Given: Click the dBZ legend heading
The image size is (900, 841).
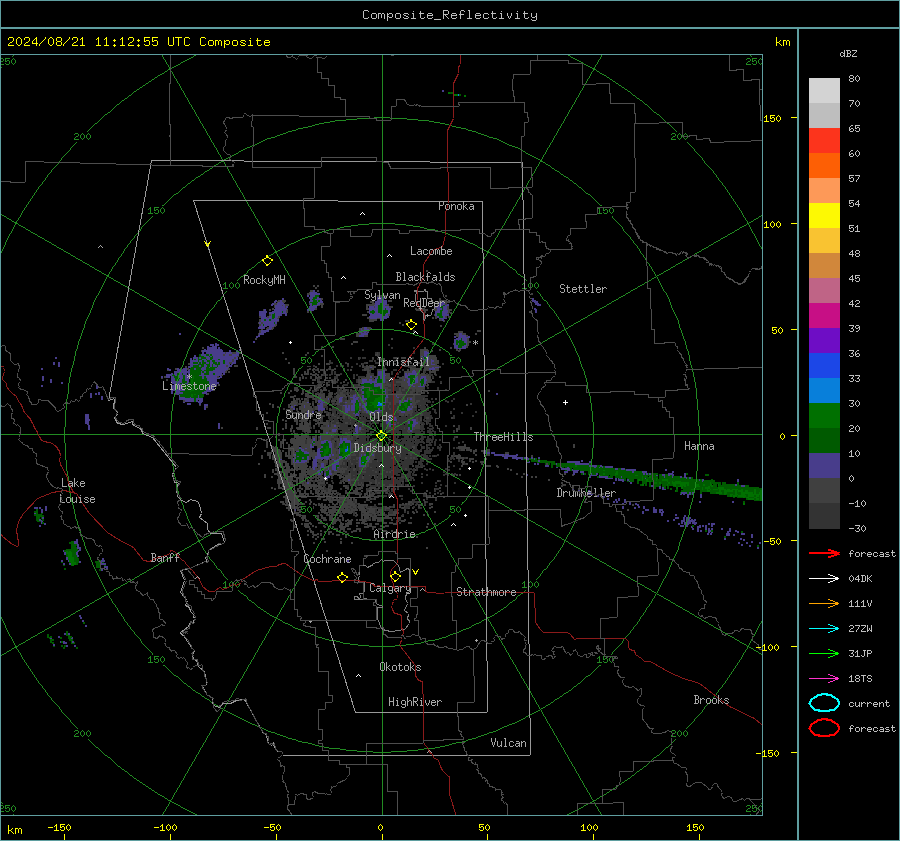Looking at the screenshot, I should (x=848, y=53).
